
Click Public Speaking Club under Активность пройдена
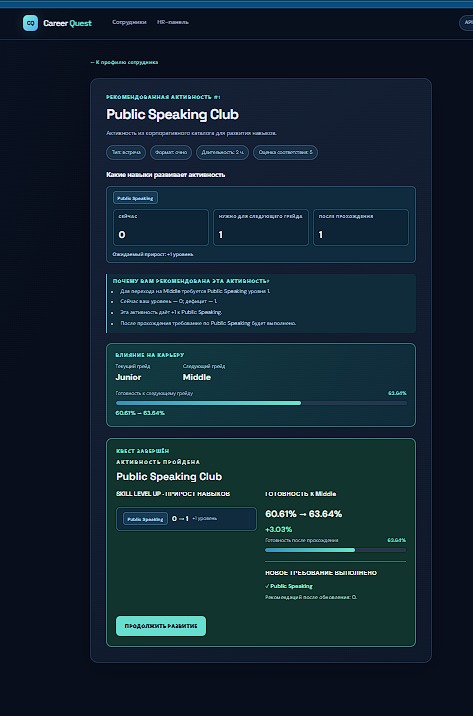point(169,476)
